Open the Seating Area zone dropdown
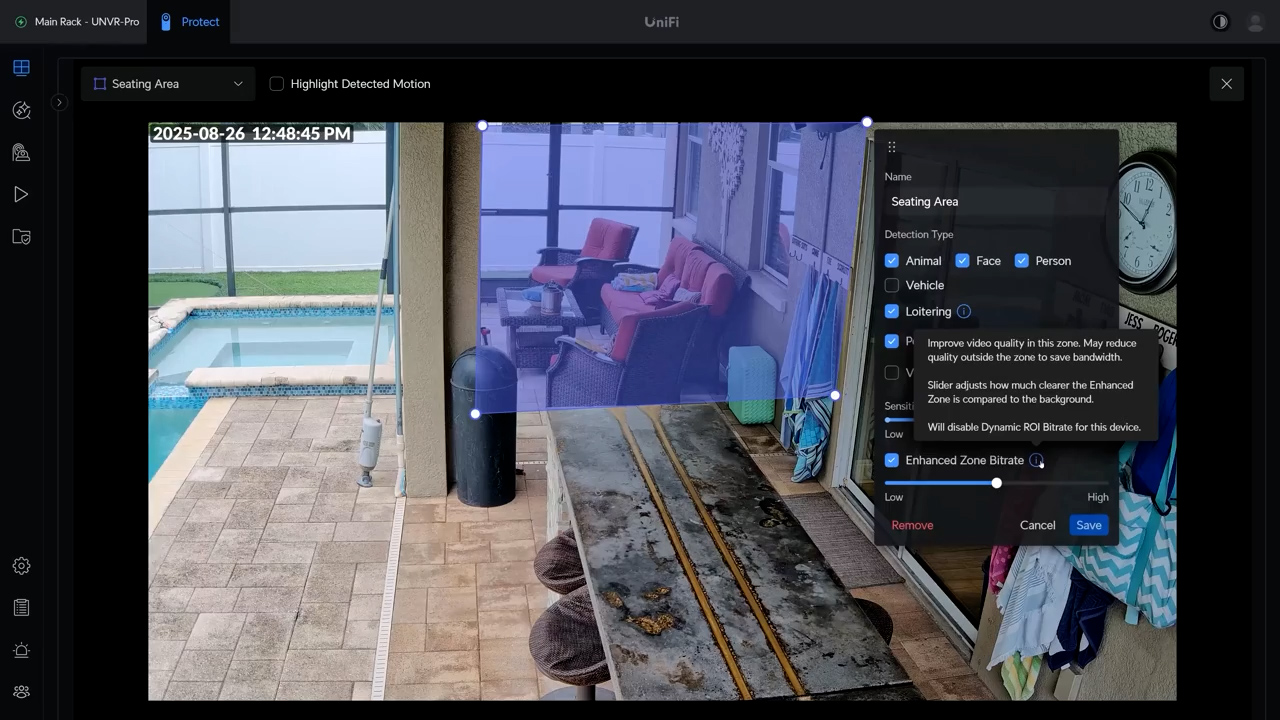This screenshot has width=1280, height=720. point(168,84)
